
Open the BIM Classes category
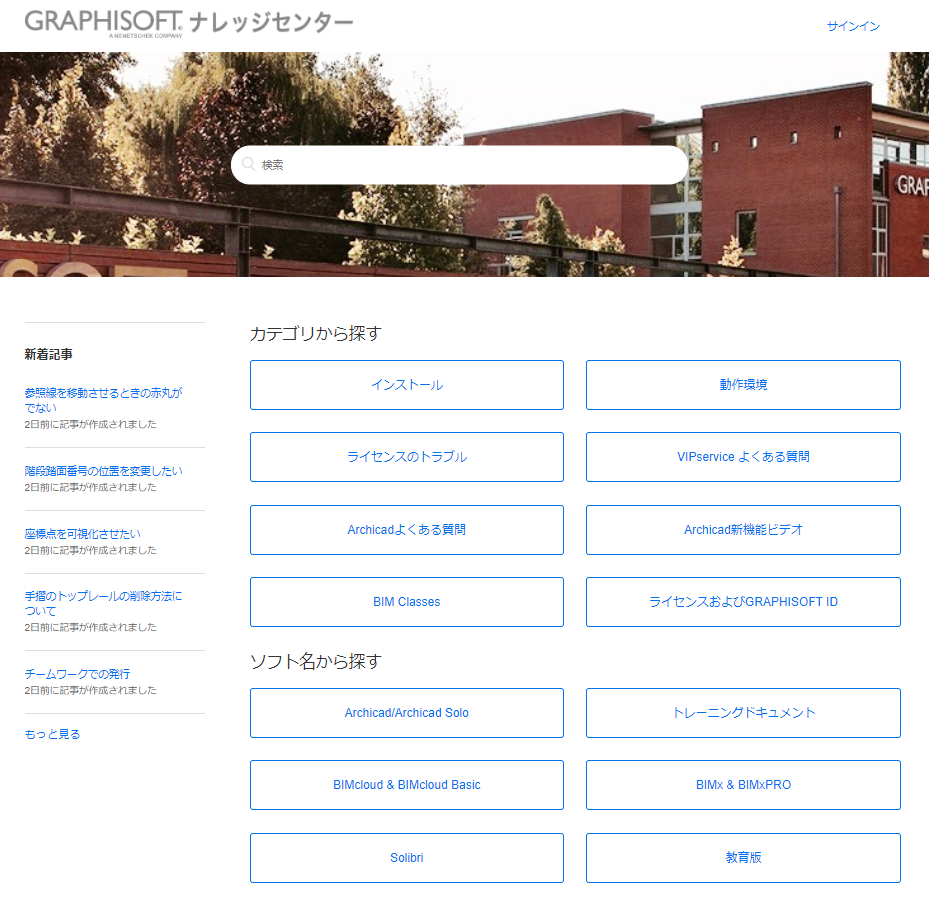pyautogui.click(x=407, y=602)
